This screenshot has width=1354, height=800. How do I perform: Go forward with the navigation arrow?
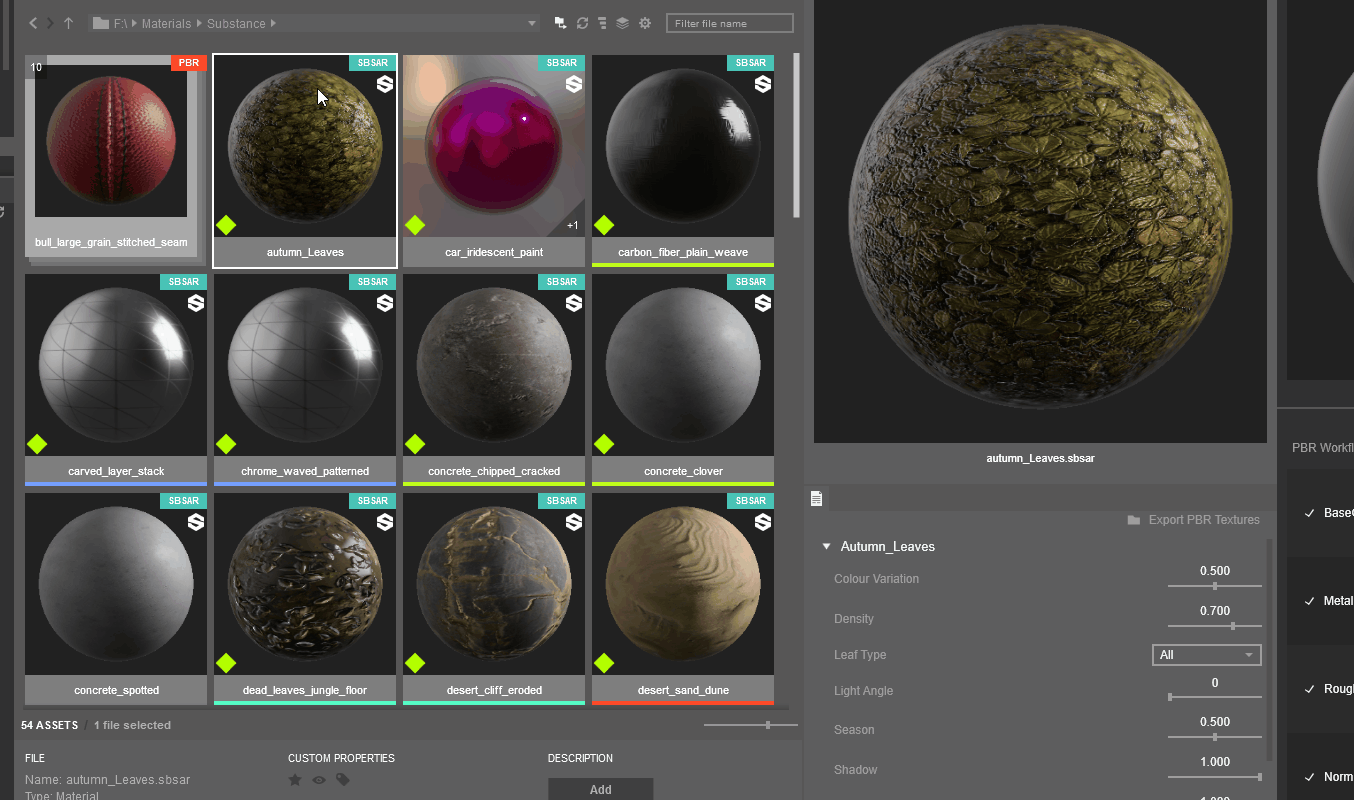[x=50, y=23]
